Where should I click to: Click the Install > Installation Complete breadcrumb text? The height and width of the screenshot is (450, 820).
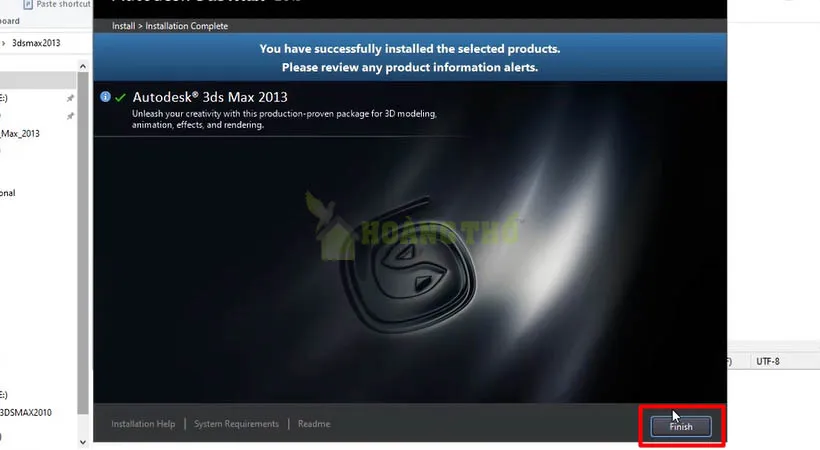point(170,26)
